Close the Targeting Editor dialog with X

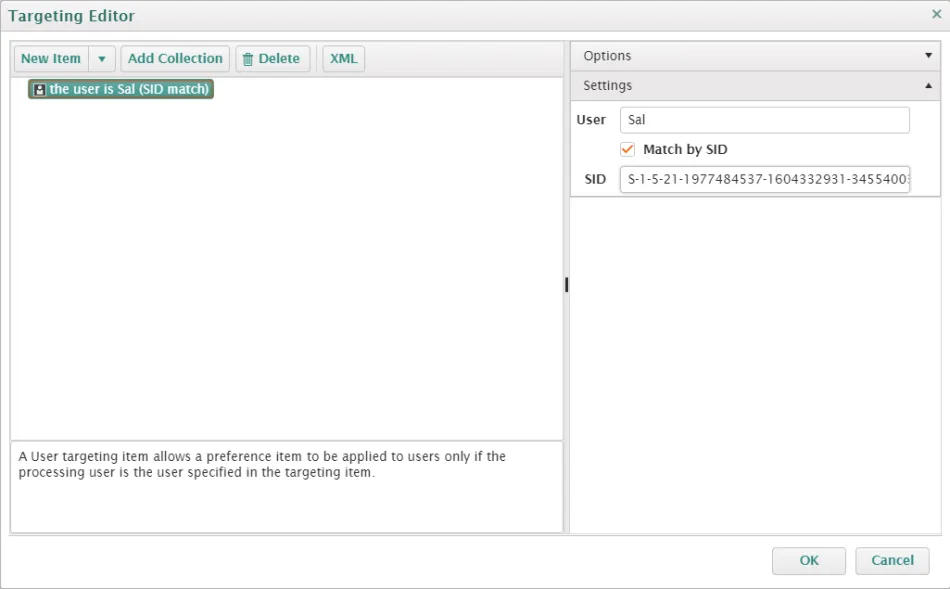(x=936, y=15)
